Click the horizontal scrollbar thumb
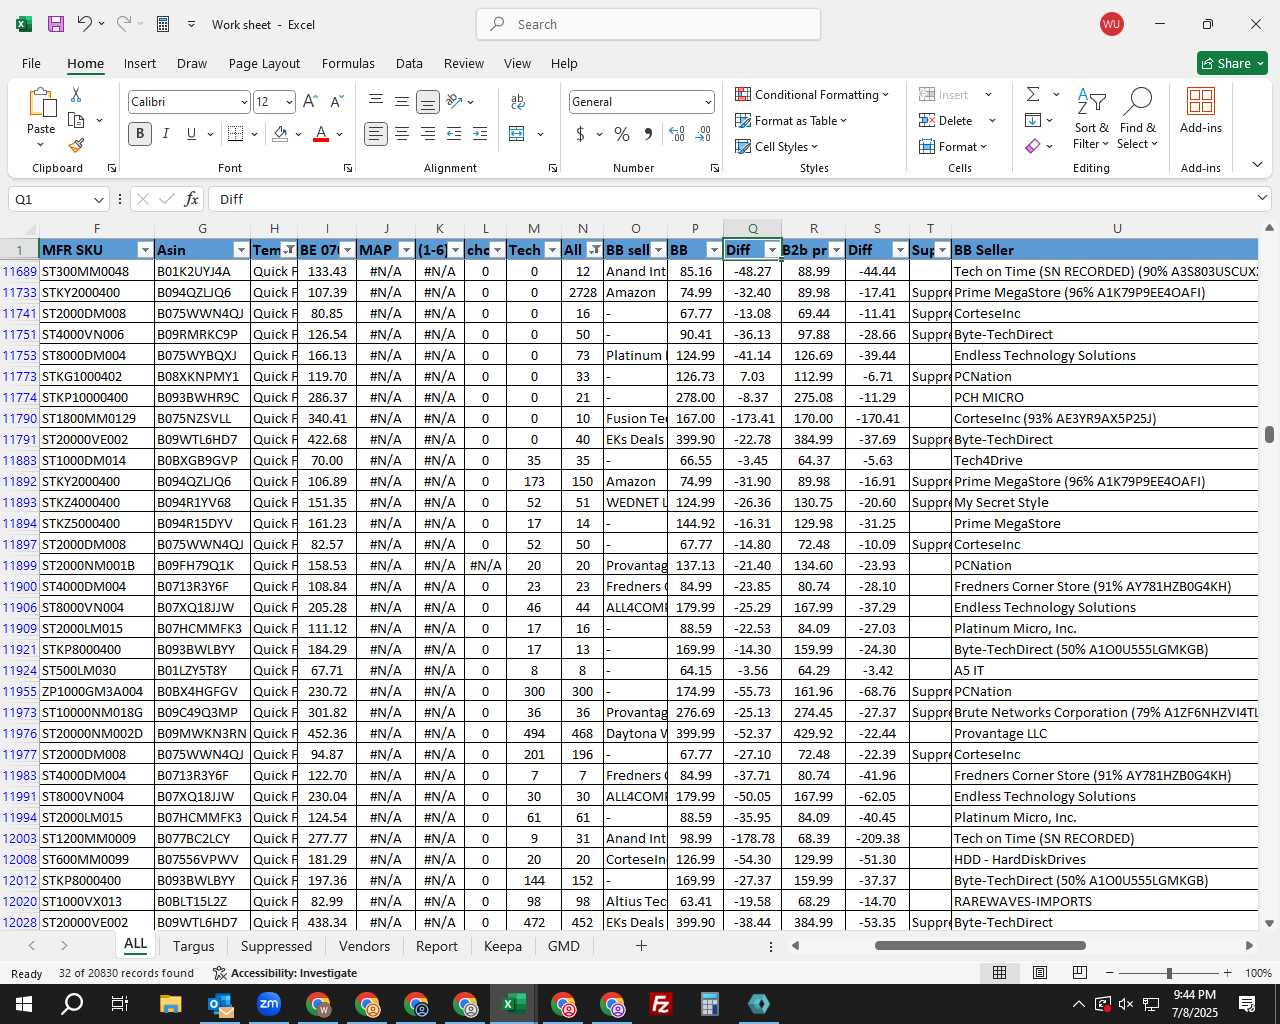Screen dimensions: 1280x1024 (980, 945)
